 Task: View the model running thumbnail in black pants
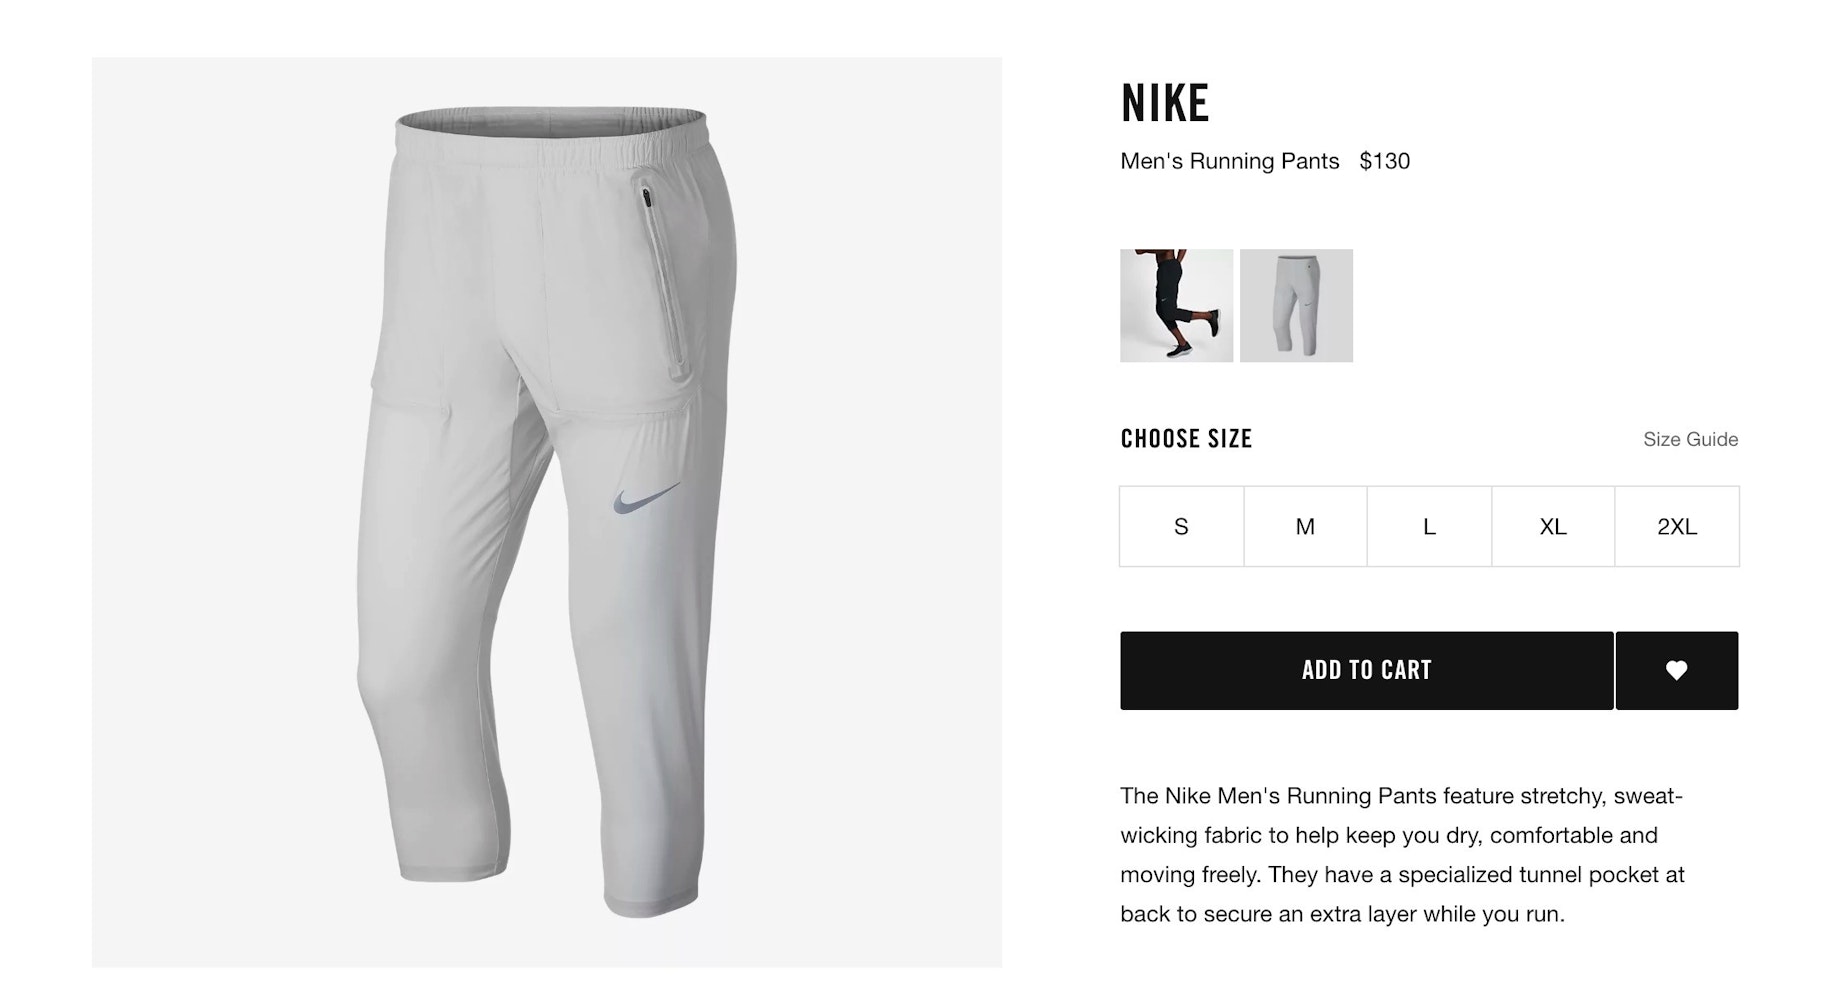[1176, 305]
